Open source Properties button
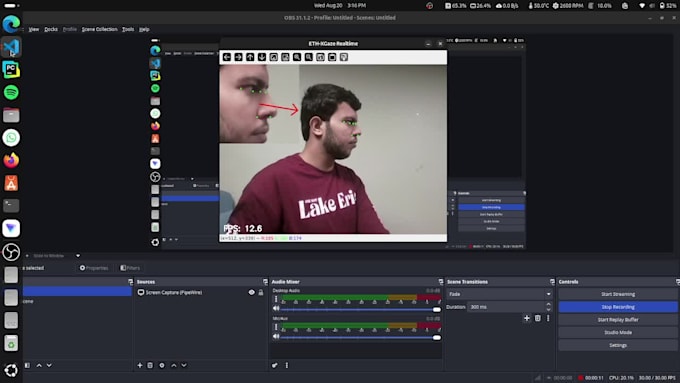This screenshot has height=383, width=680. pyautogui.click(x=94, y=268)
